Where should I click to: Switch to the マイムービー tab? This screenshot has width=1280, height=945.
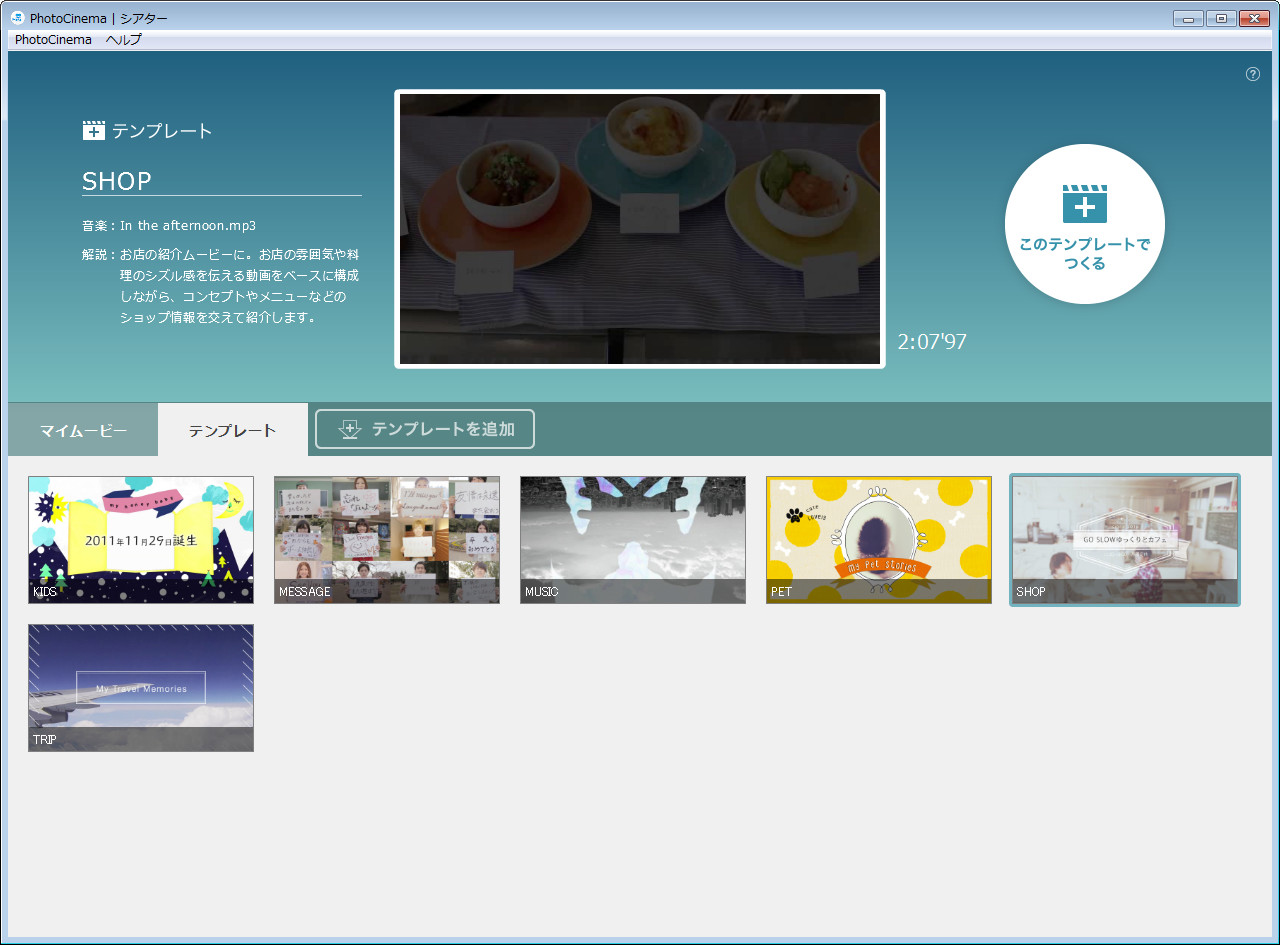pyautogui.click(x=83, y=430)
